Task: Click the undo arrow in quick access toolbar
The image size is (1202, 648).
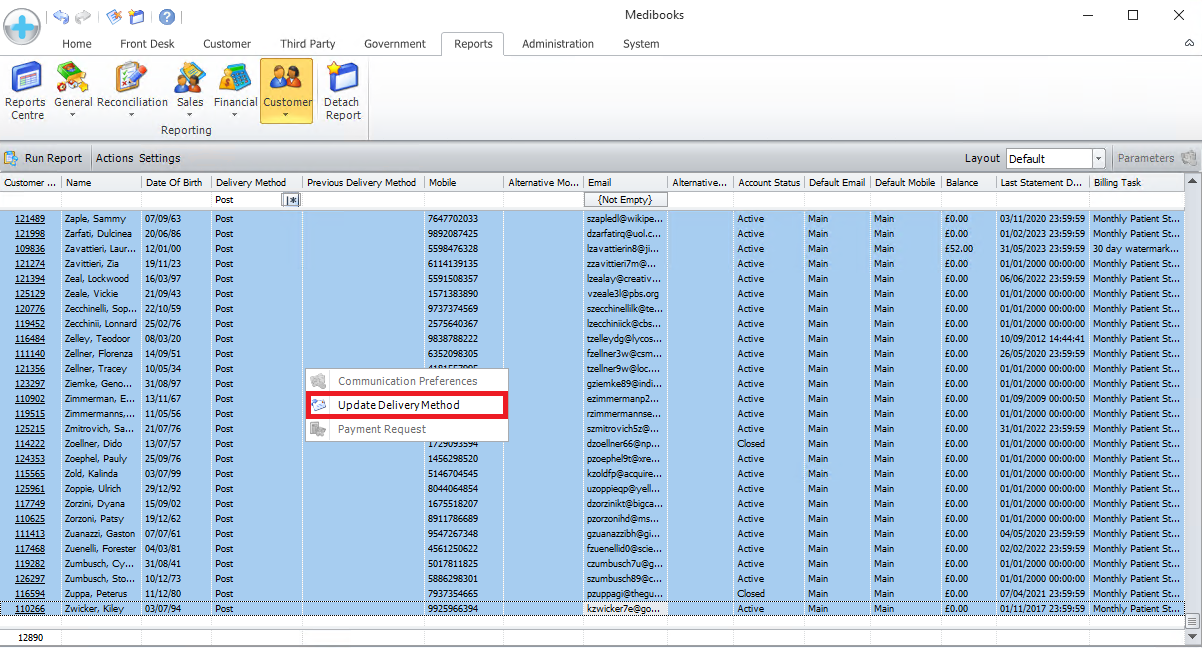Action: 61,17
